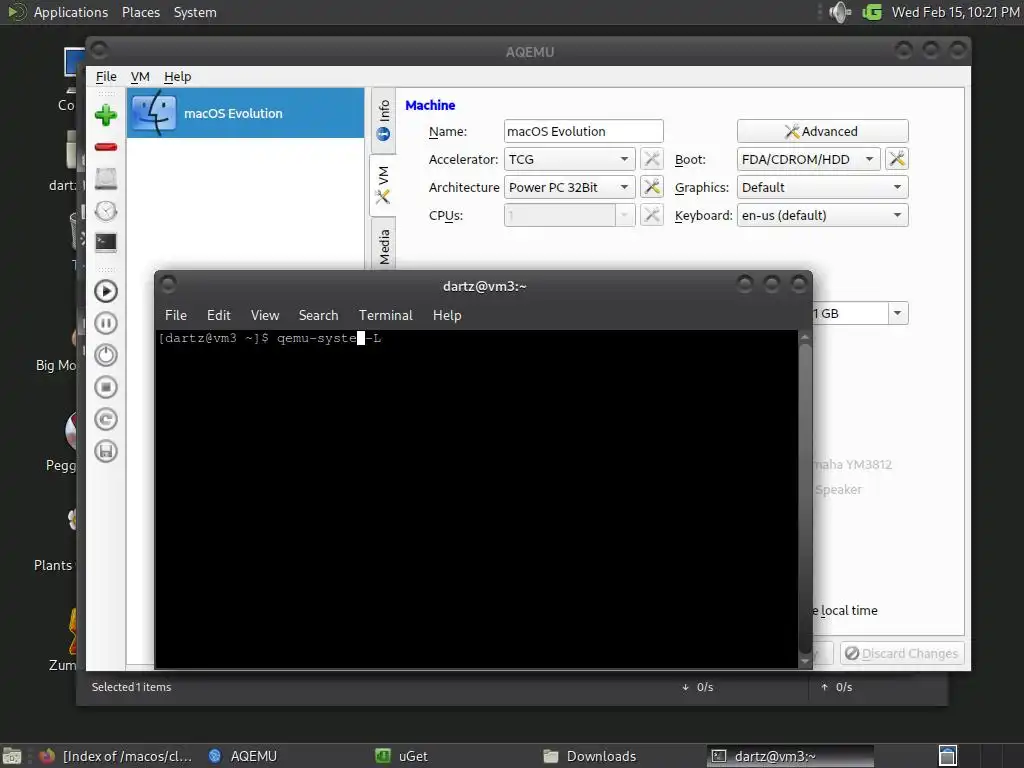Open terminal File menu
Screen dimensions: 1024x768
coord(176,315)
